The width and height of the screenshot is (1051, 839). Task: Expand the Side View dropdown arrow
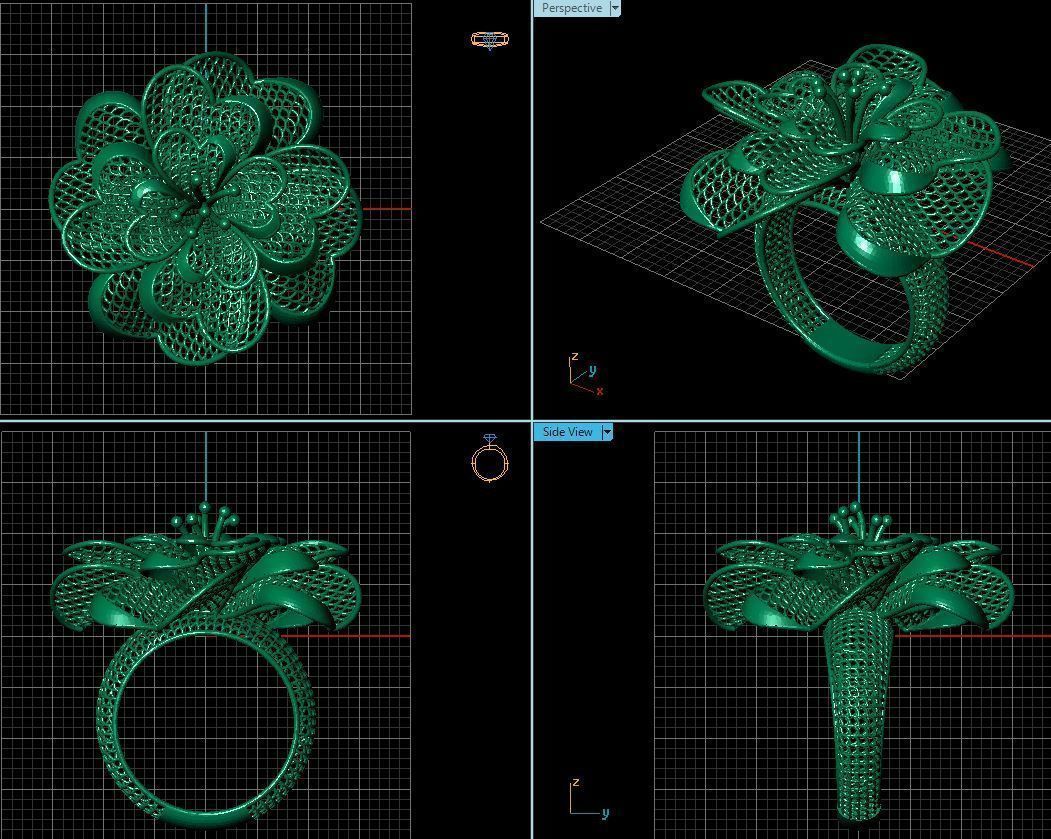(x=607, y=432)
